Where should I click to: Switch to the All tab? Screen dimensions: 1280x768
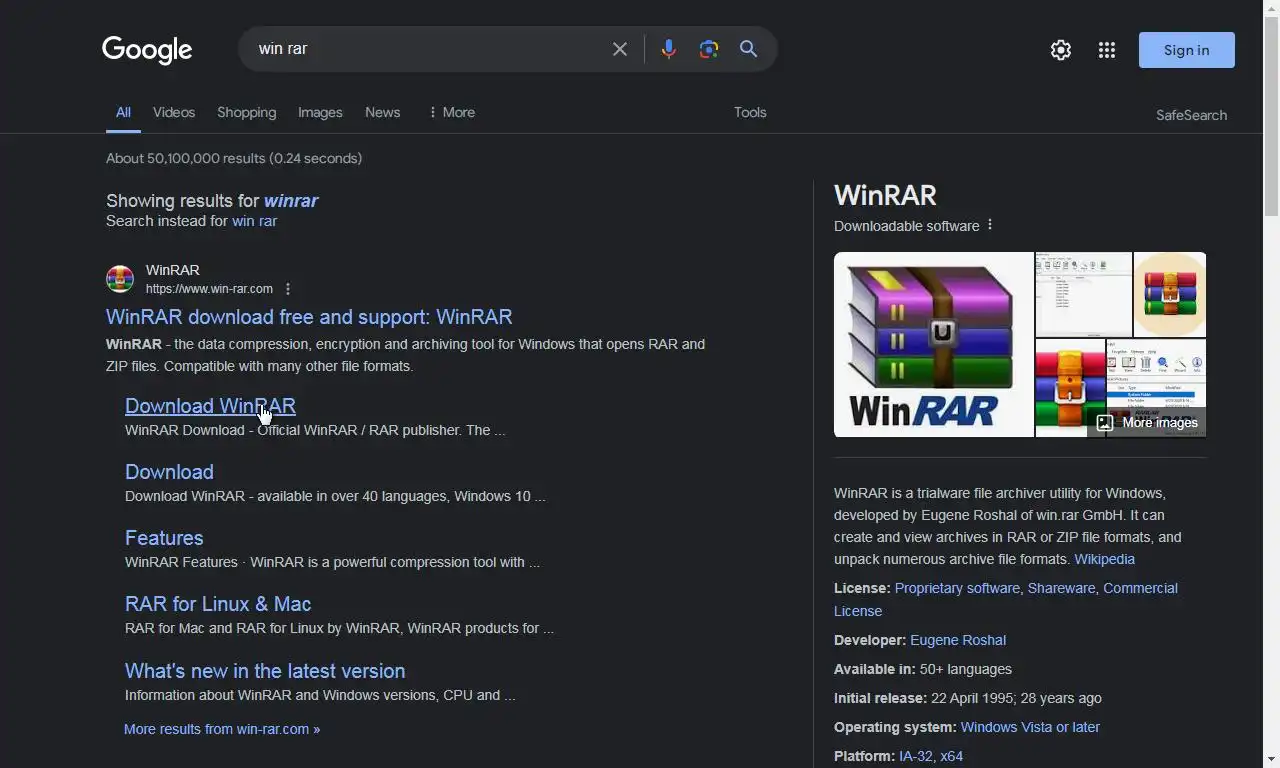coord(123,112)
